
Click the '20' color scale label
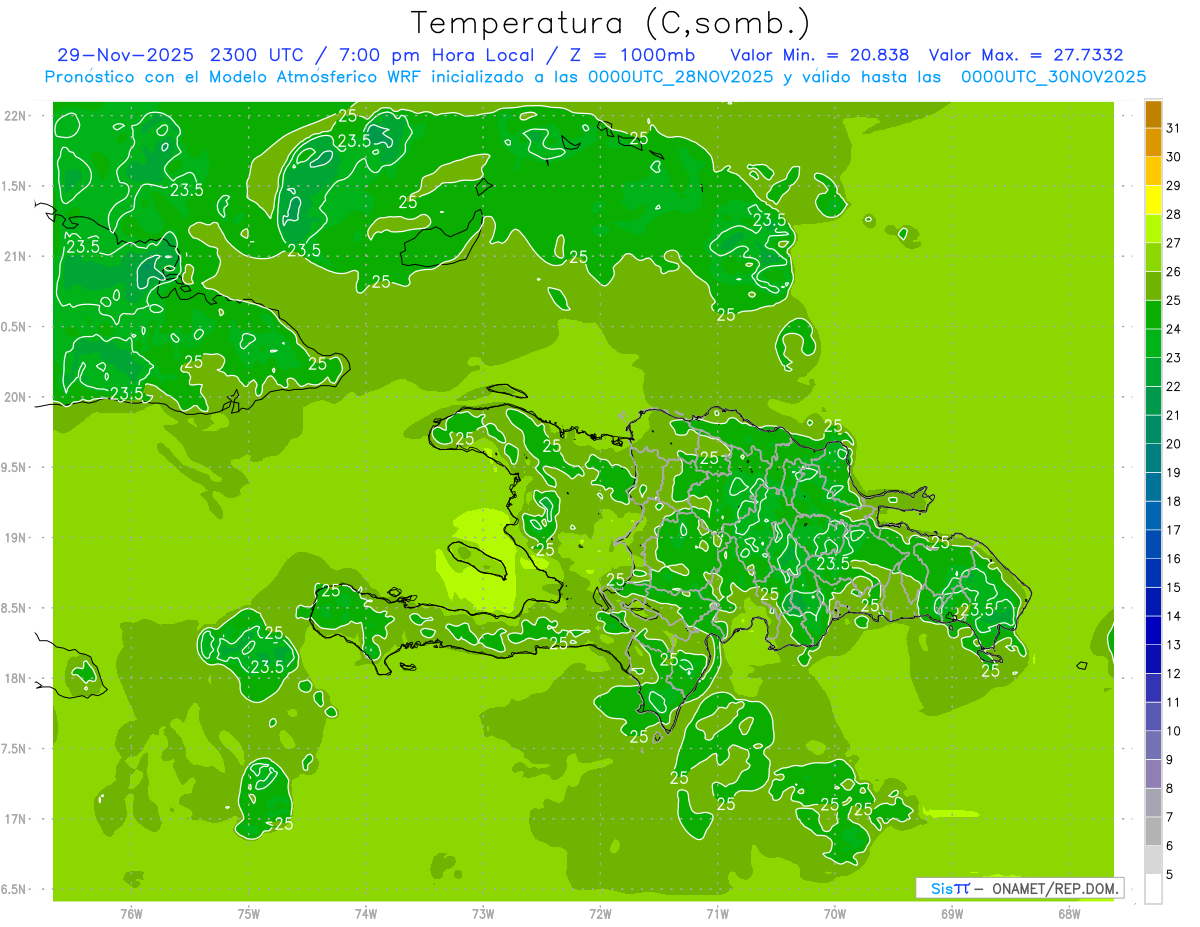pos(1174,444)
